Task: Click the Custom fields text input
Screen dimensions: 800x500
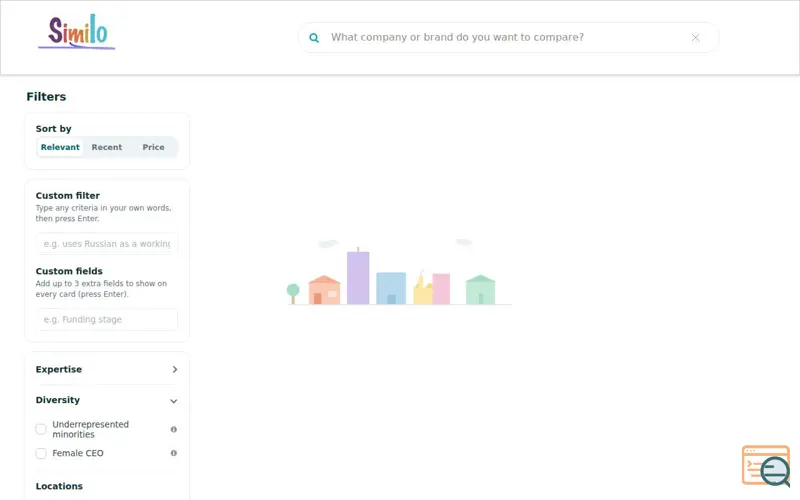Action: (x=107, y=319)
